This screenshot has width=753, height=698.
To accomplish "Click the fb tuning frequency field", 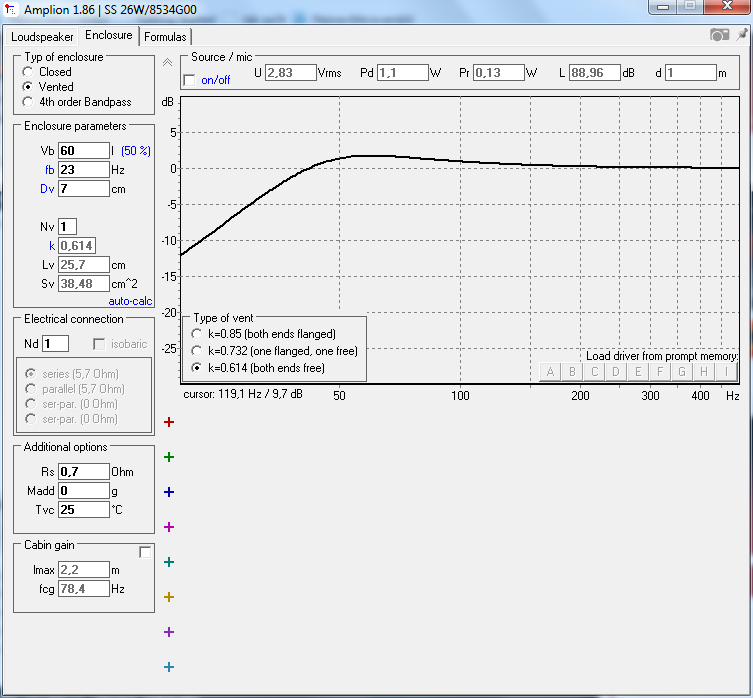I will pos(84,170).
